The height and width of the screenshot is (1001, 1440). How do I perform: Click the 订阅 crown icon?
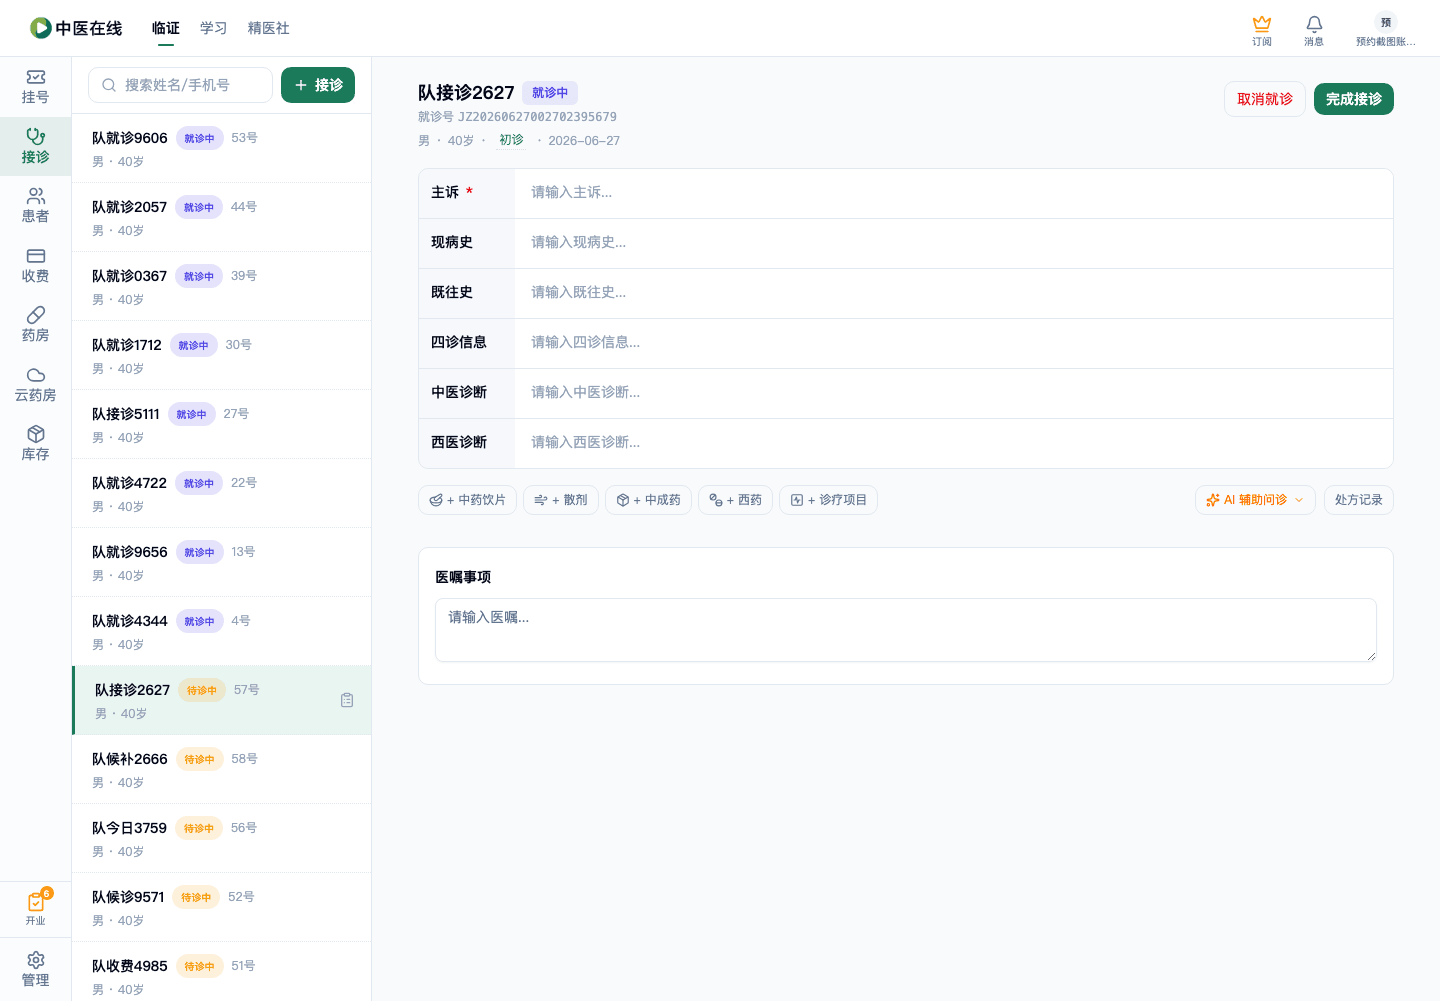[1262, 30]
